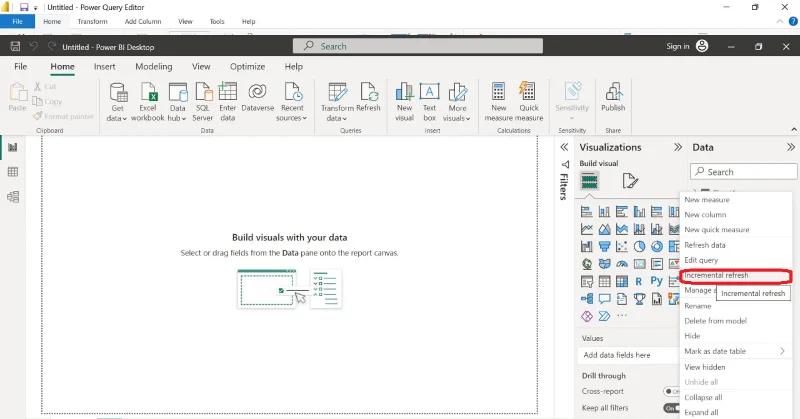
Task: Insert a Text box
Action: (x=430, y=102)
